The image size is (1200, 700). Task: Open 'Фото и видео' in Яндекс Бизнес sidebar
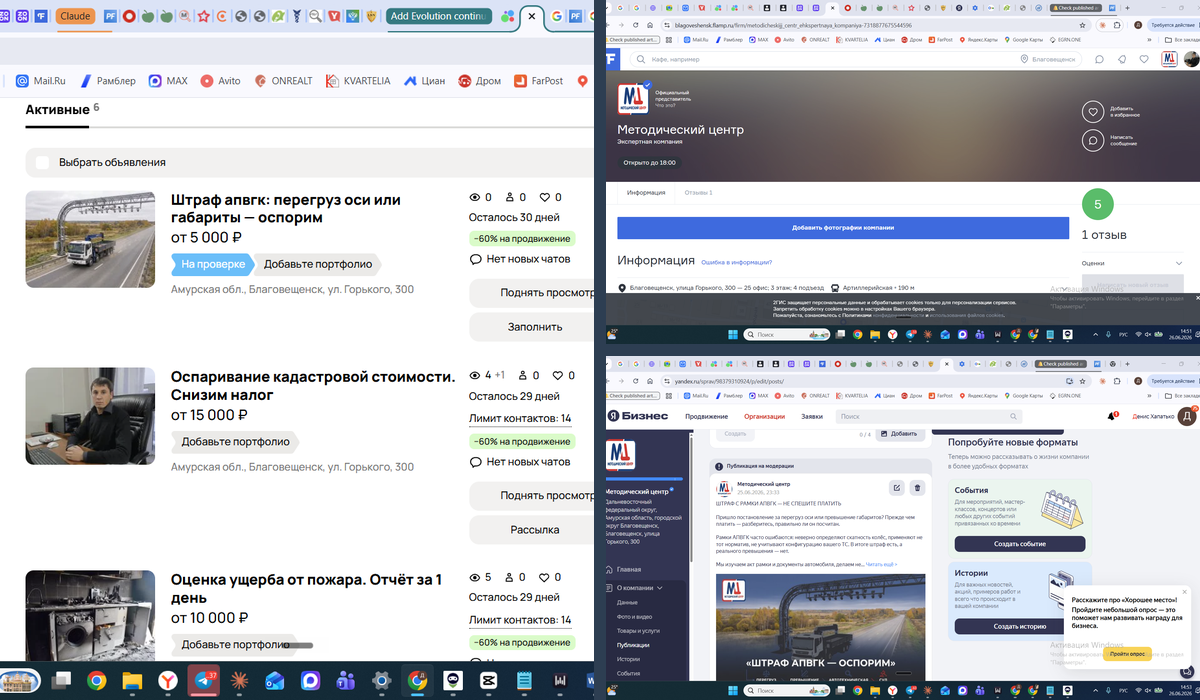(x=634, y=617)
